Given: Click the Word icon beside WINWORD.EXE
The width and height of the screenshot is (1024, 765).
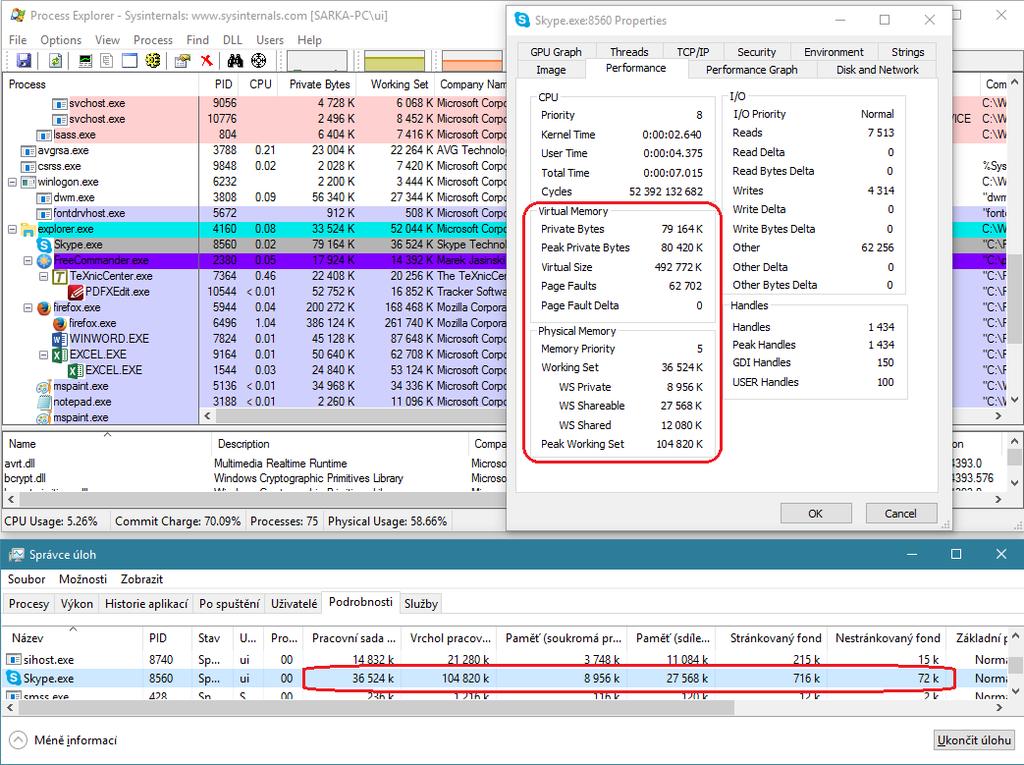Looking at the screenshot, I should pyautogui.click(x=60, y=338).
